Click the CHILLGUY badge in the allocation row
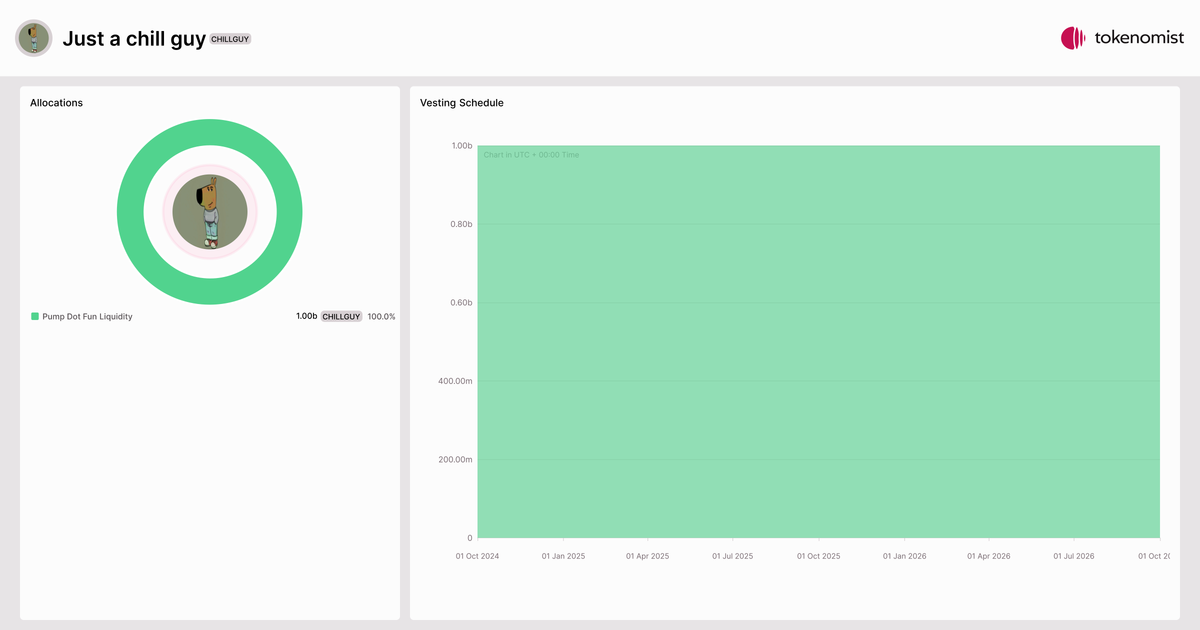Viewport: 1200px width, 630px height. click(x=341, y=316)
